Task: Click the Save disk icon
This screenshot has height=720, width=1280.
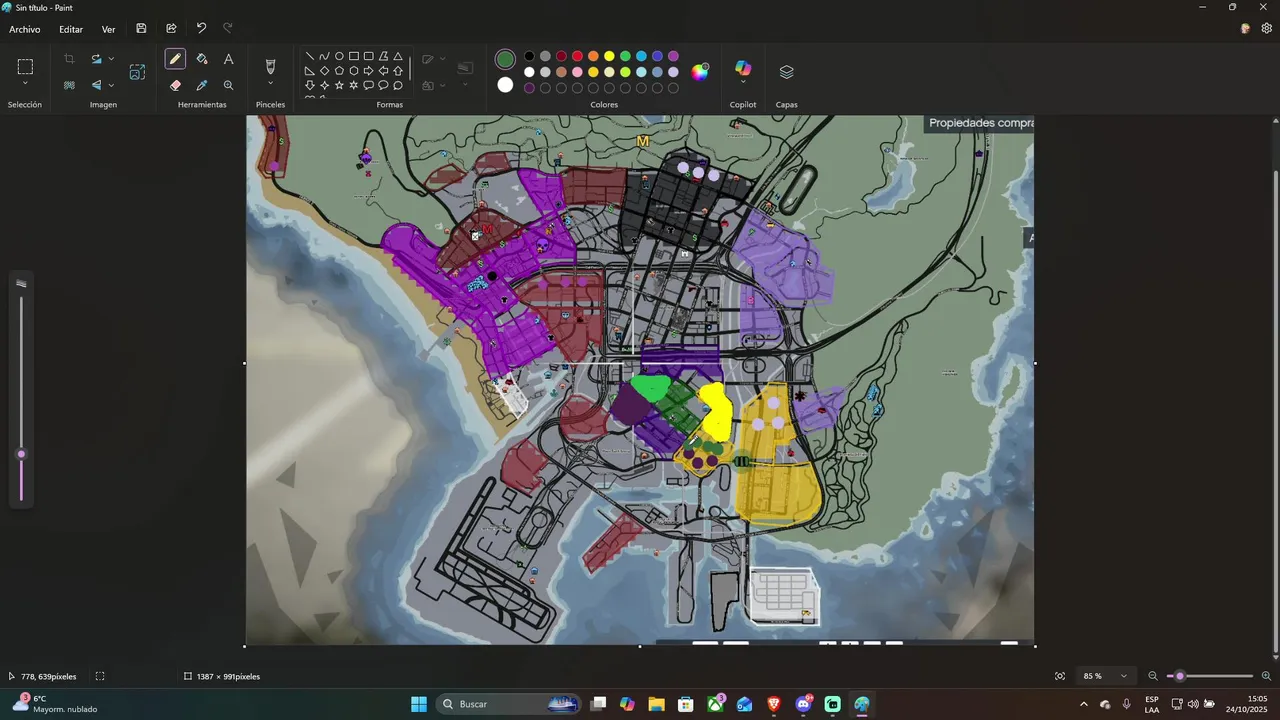Action: click(x=141, y=29)
